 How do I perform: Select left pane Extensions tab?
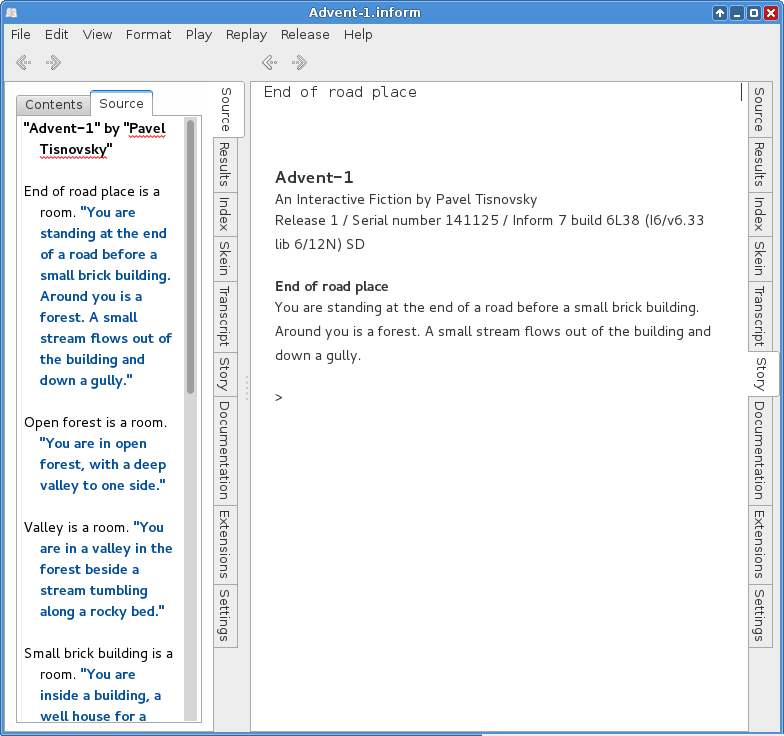[224, 544]
